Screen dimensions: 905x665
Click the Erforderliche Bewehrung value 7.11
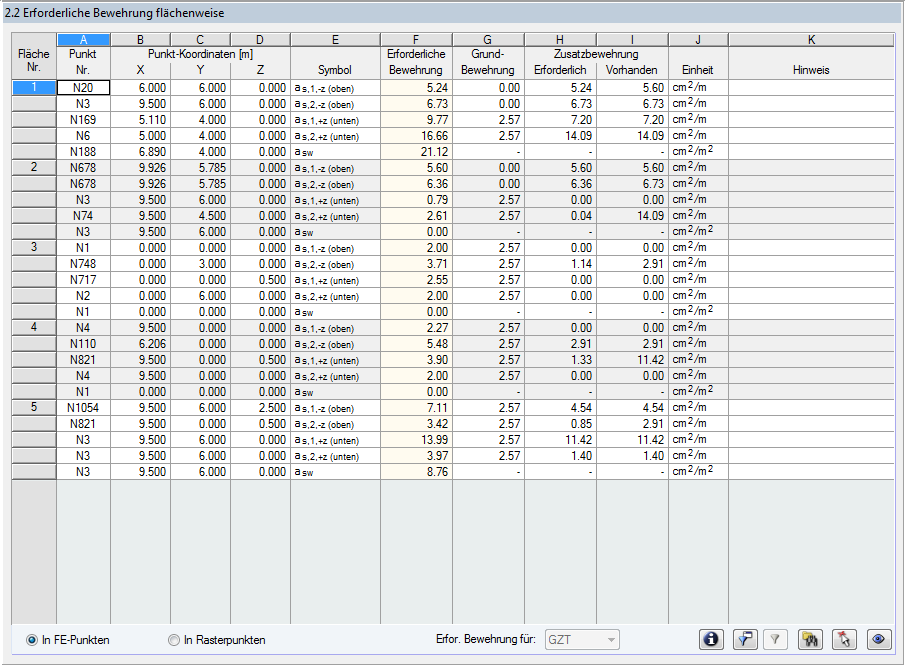click(x=416, y=408)
